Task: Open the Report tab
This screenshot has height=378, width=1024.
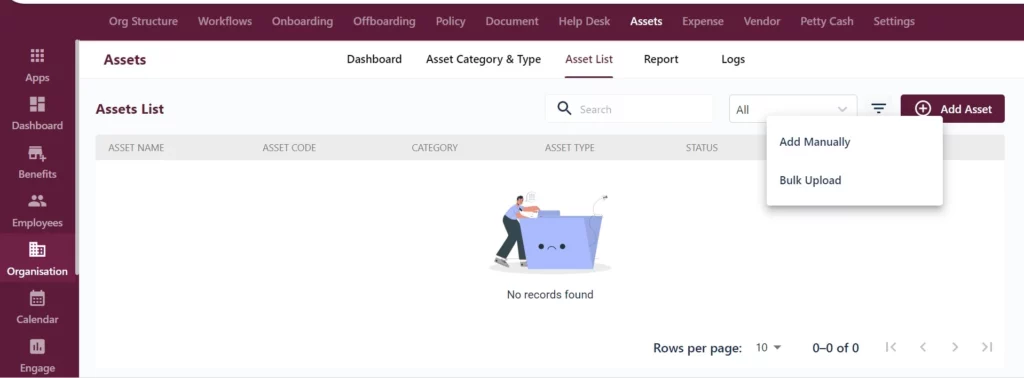Action: click(661, 59)
